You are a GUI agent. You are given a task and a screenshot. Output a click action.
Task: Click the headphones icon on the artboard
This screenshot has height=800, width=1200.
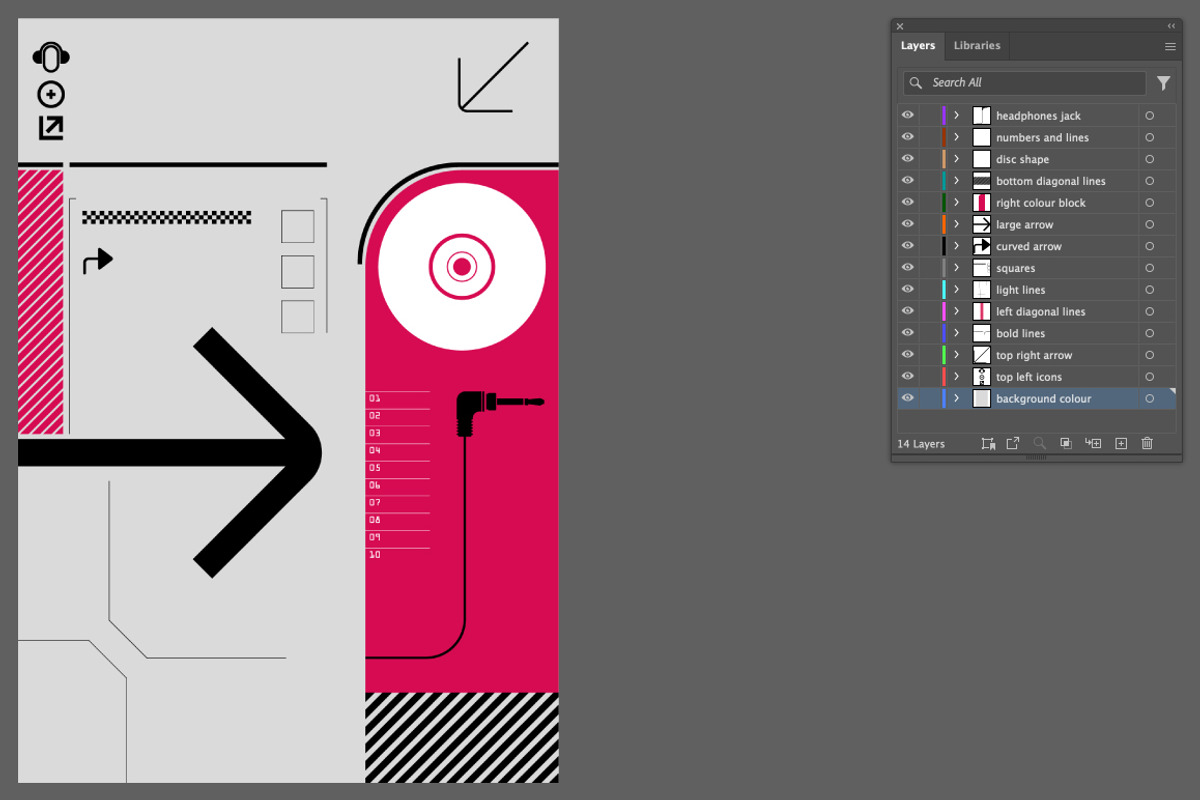pyautogui.click(x=51, y=58)
